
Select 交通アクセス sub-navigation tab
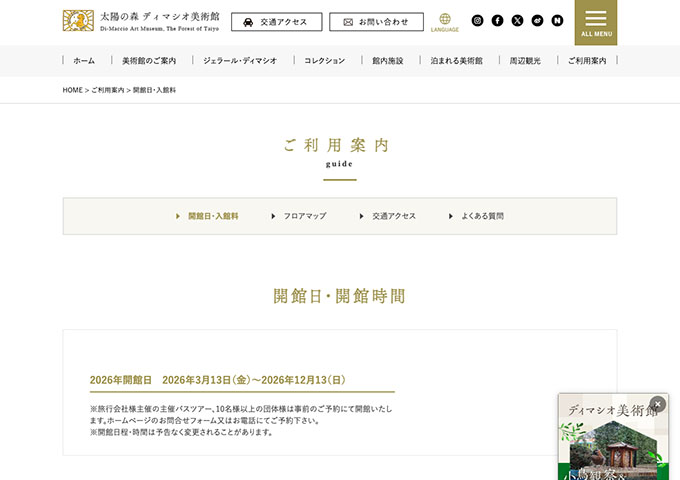388,216
